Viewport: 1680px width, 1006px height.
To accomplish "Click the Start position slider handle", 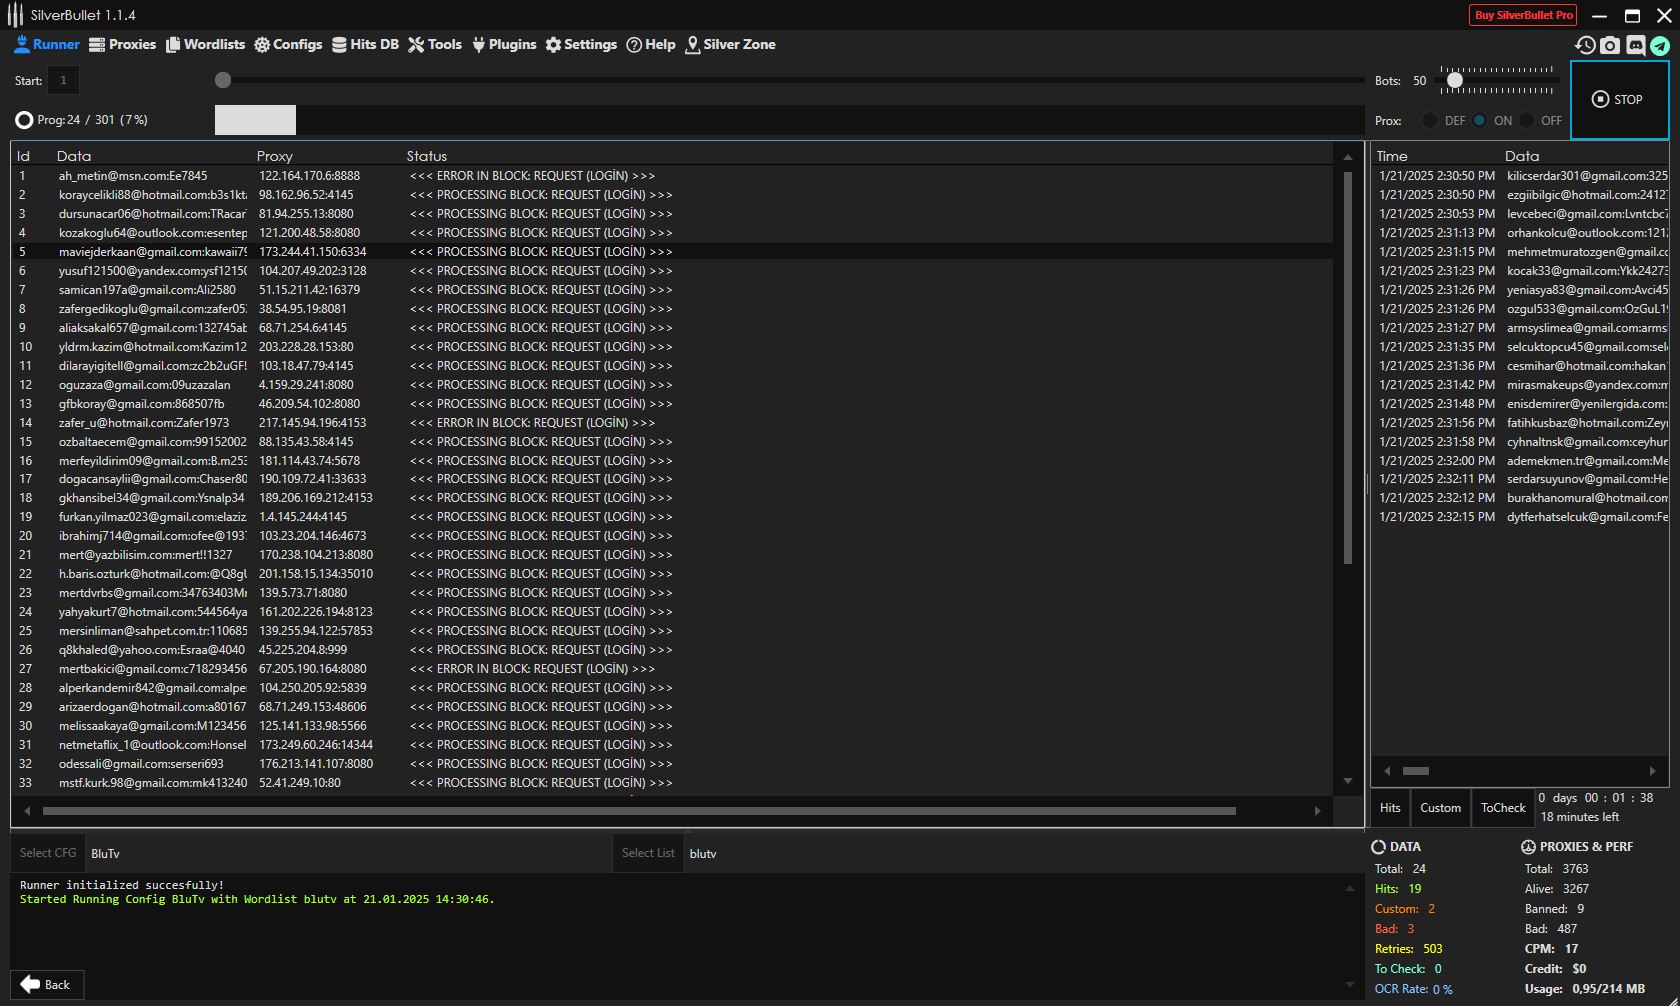I will [x=223, y=80].
